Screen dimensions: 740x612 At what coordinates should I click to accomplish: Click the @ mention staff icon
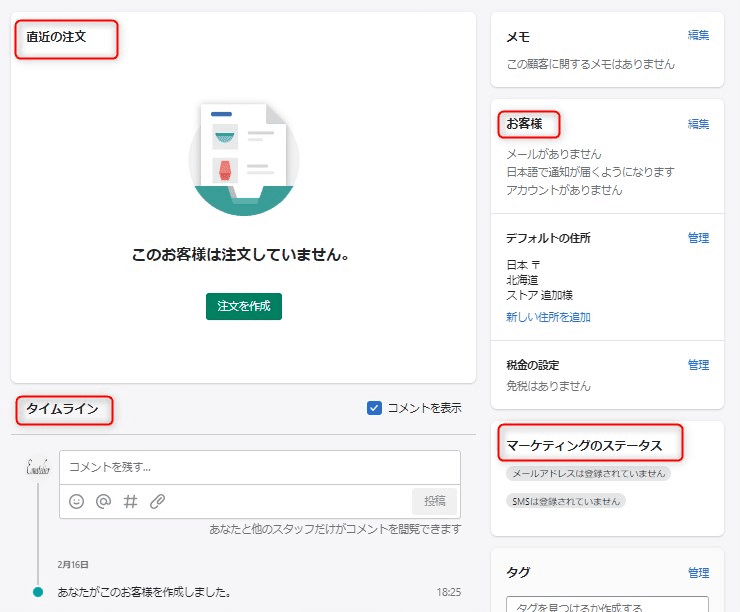(103, 501)
